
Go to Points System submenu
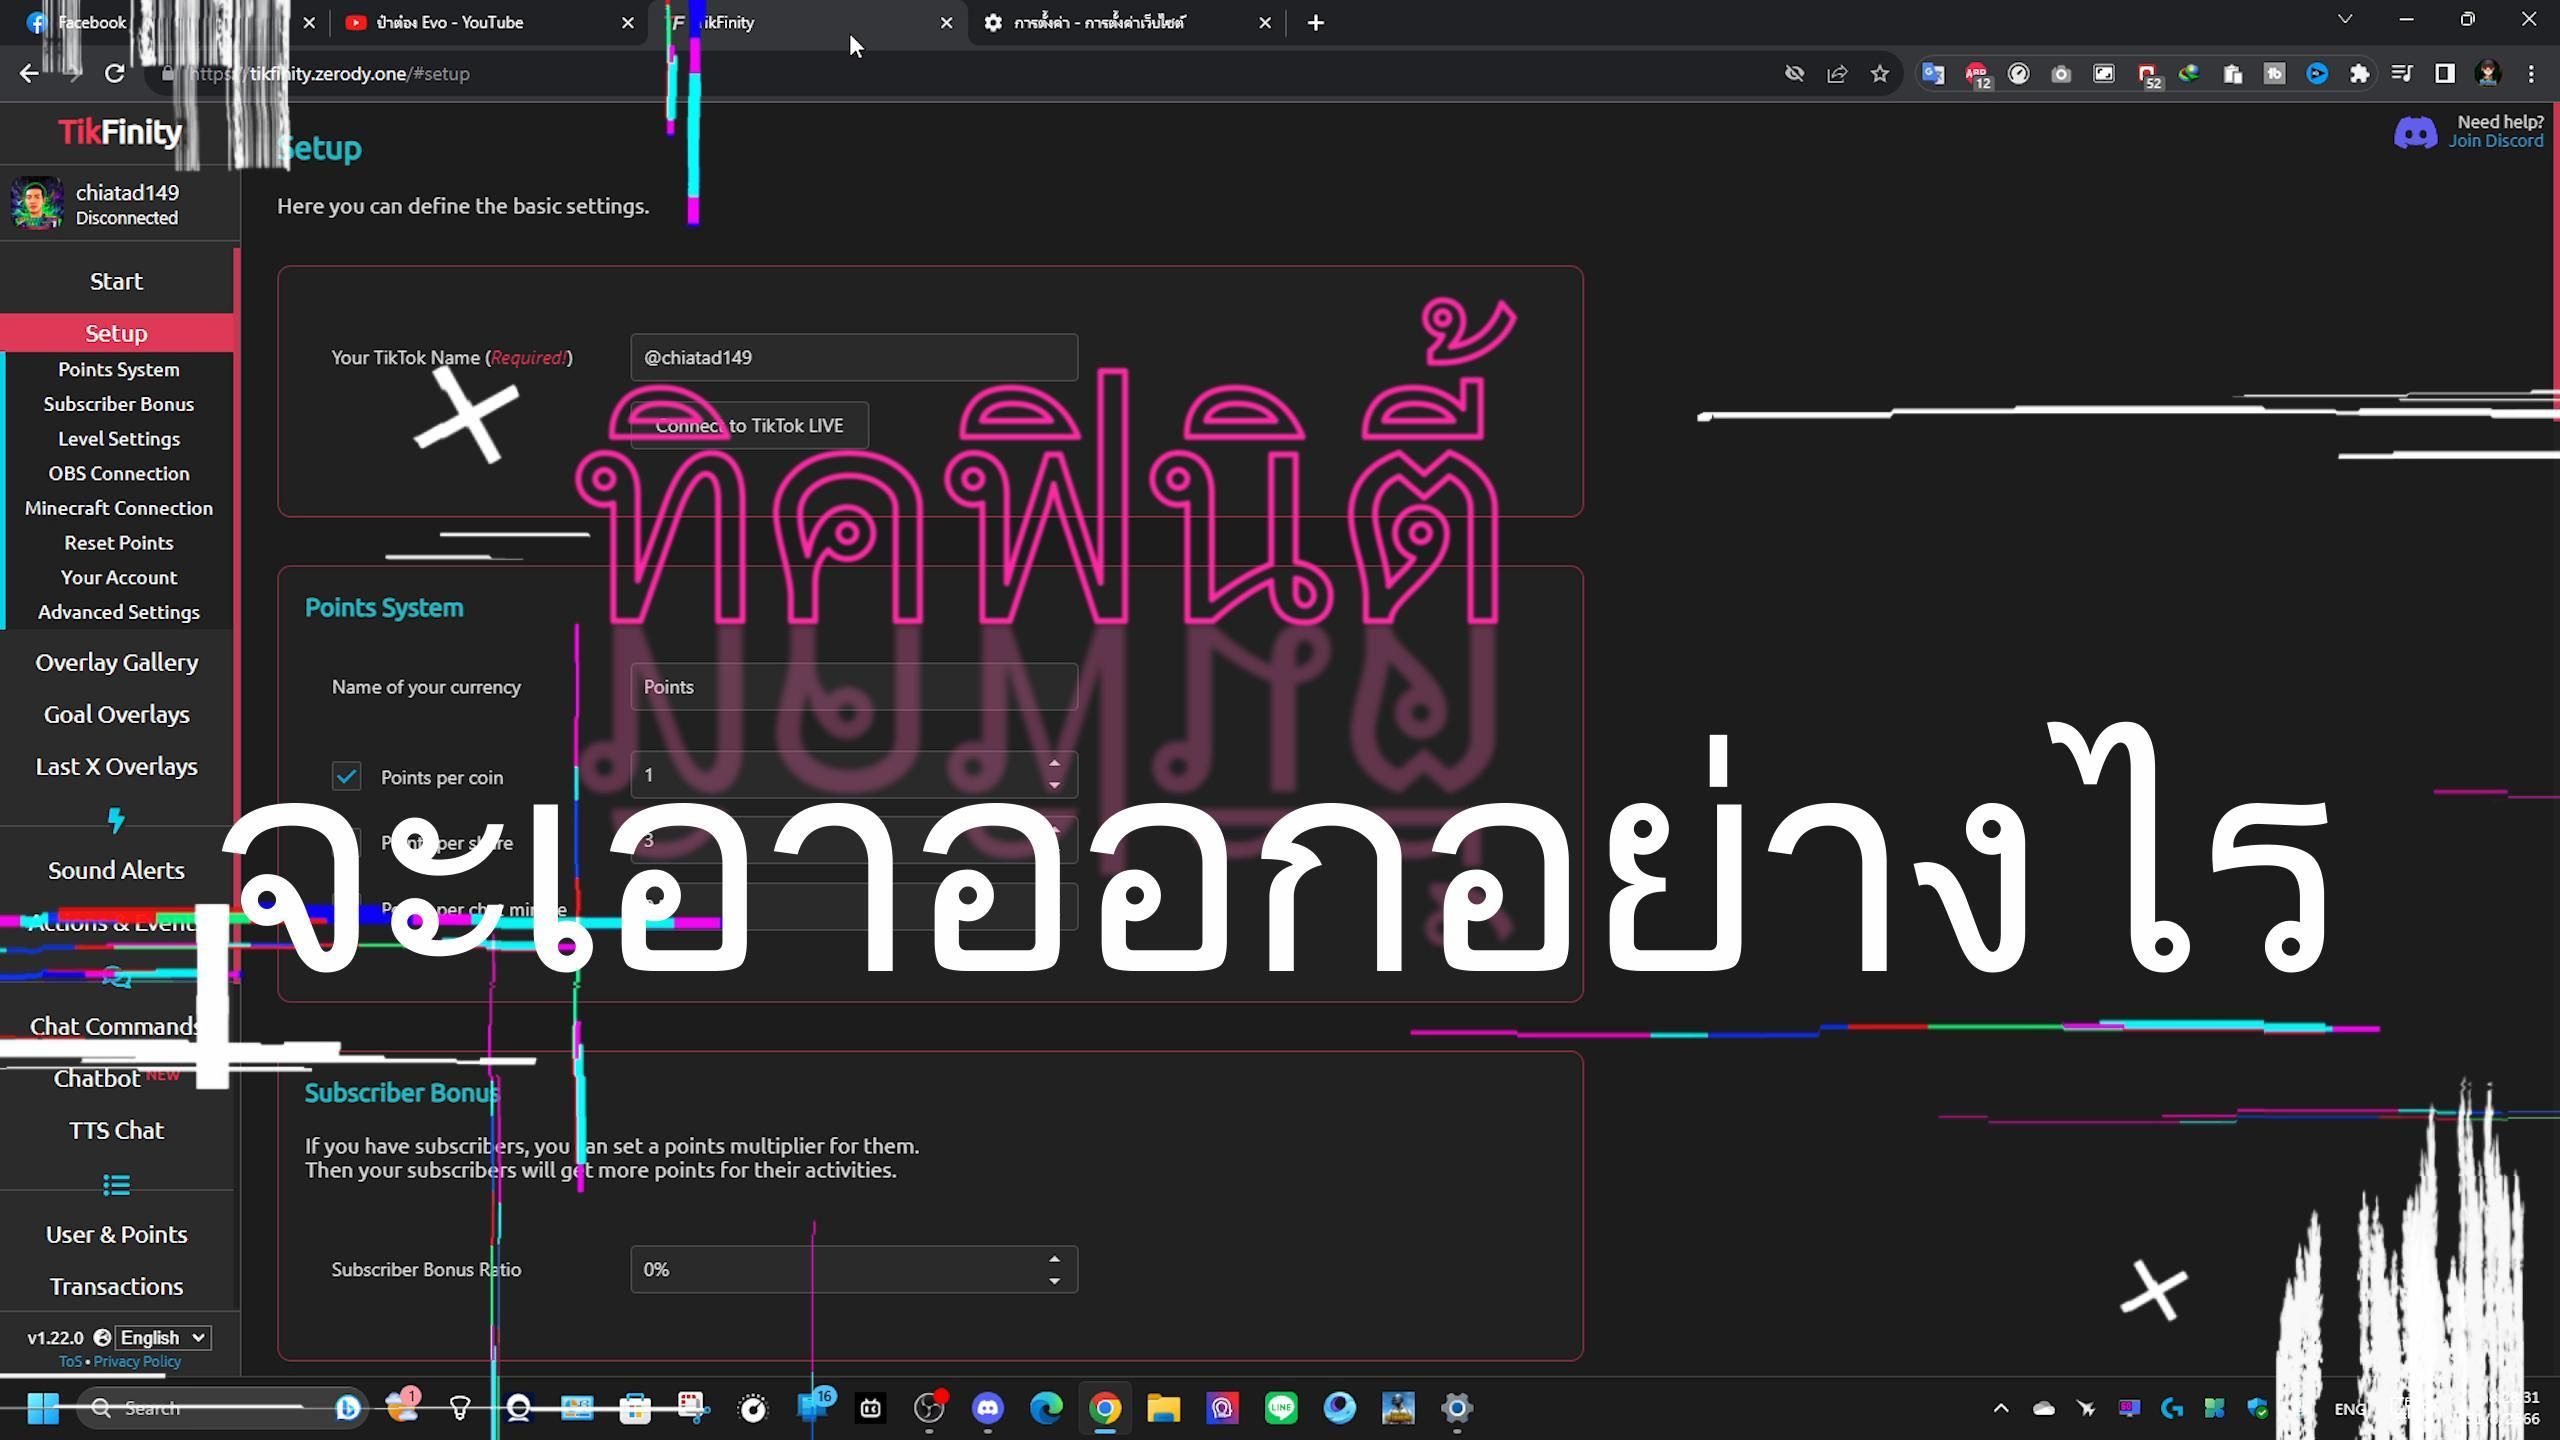119,369
